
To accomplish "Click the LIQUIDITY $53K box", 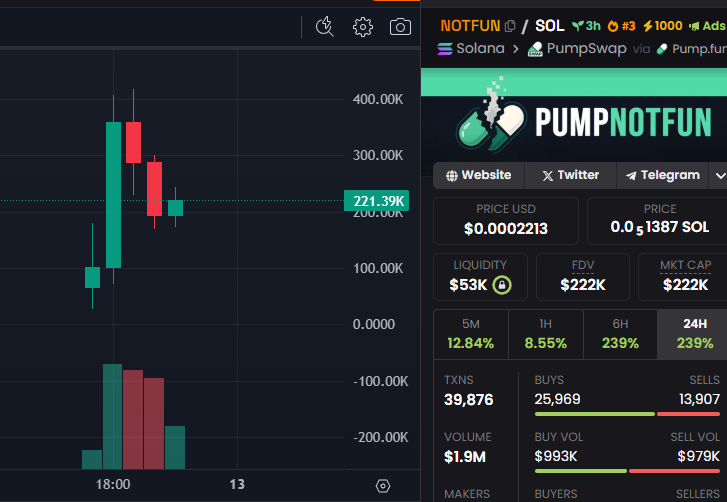I will (x=480, y=277).
